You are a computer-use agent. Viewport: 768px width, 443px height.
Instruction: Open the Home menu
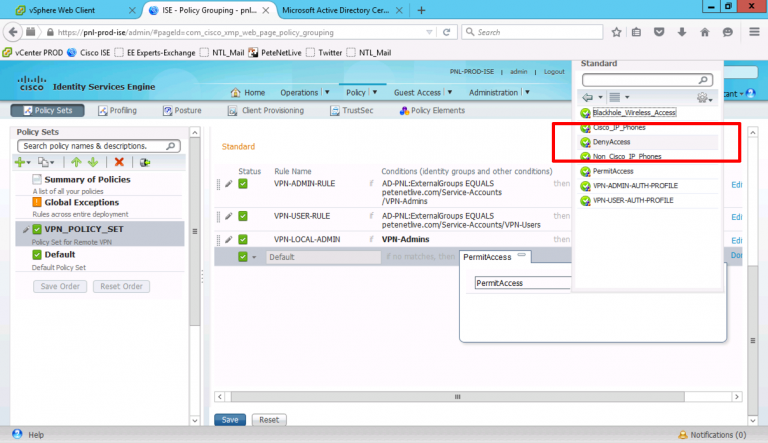pyautogui.click(x=248, y=93)
